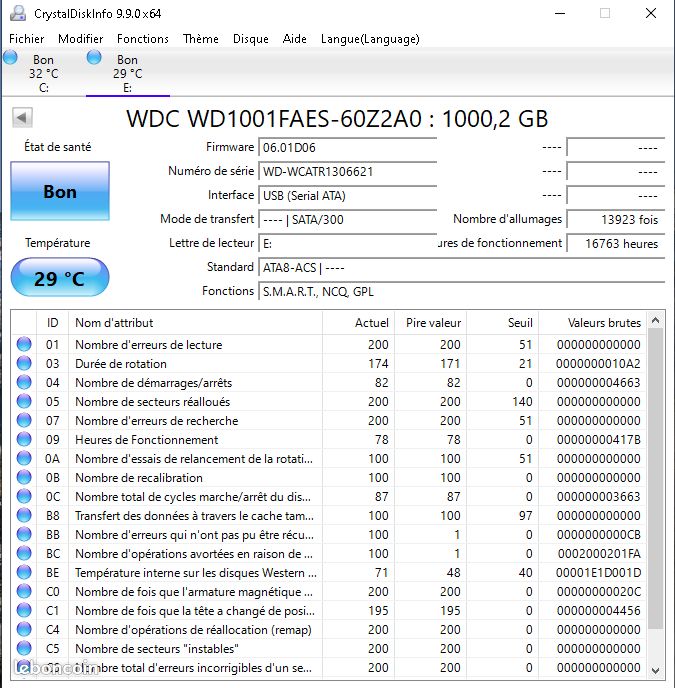Click the Valeurs brutes column header
Screen dimensions: 675x688
[592, 323]
